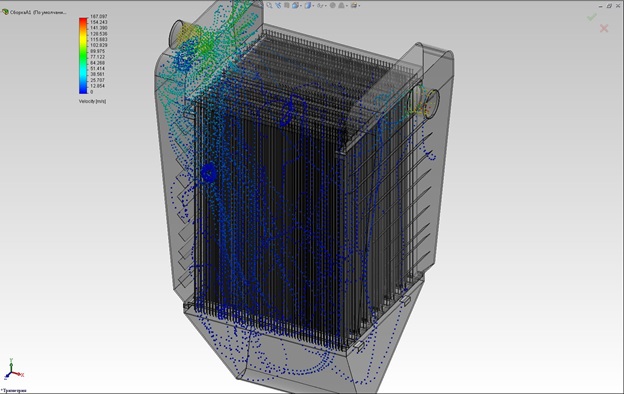
Task: Click the assembly icon beside Сборка name
Action: point(6,12)
